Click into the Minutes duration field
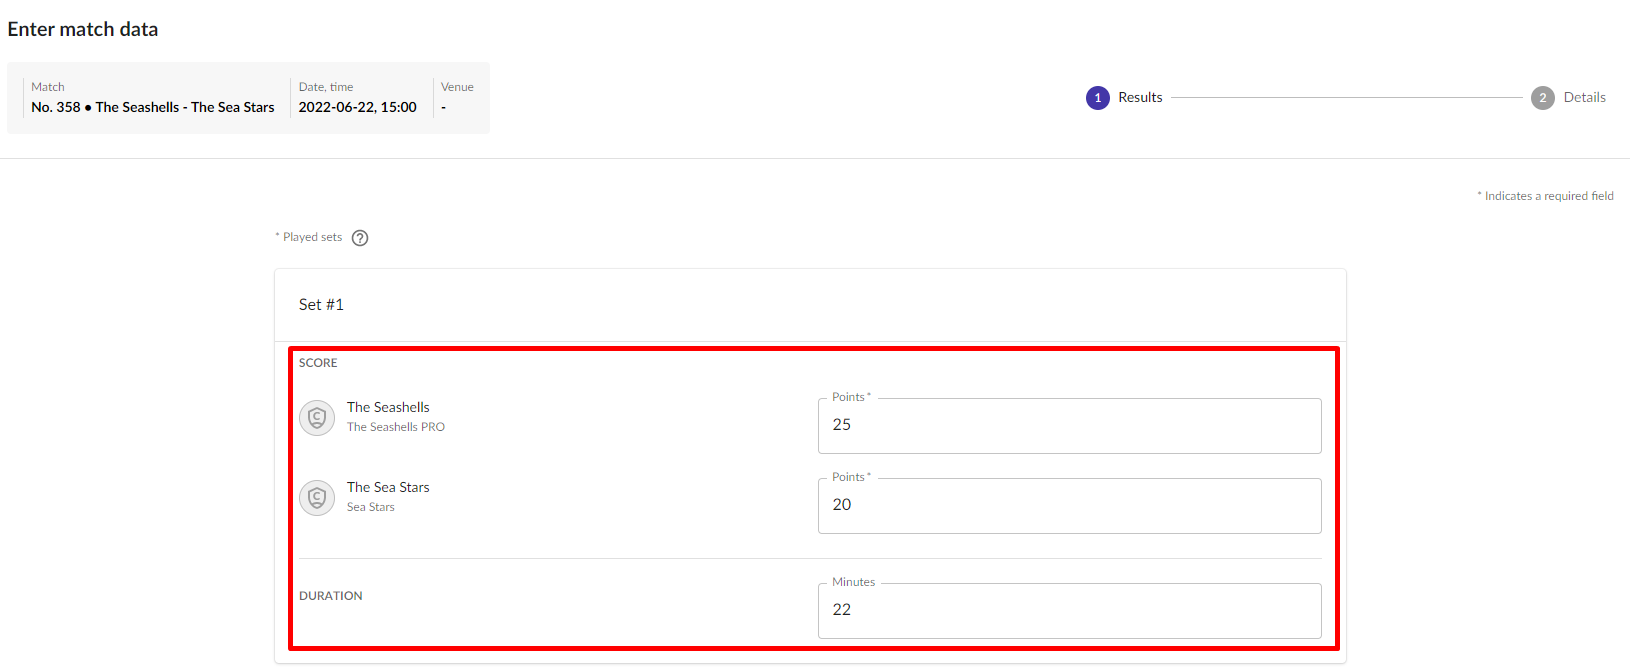Viewport: 1630px width, 668px height. click(1068, 611)
